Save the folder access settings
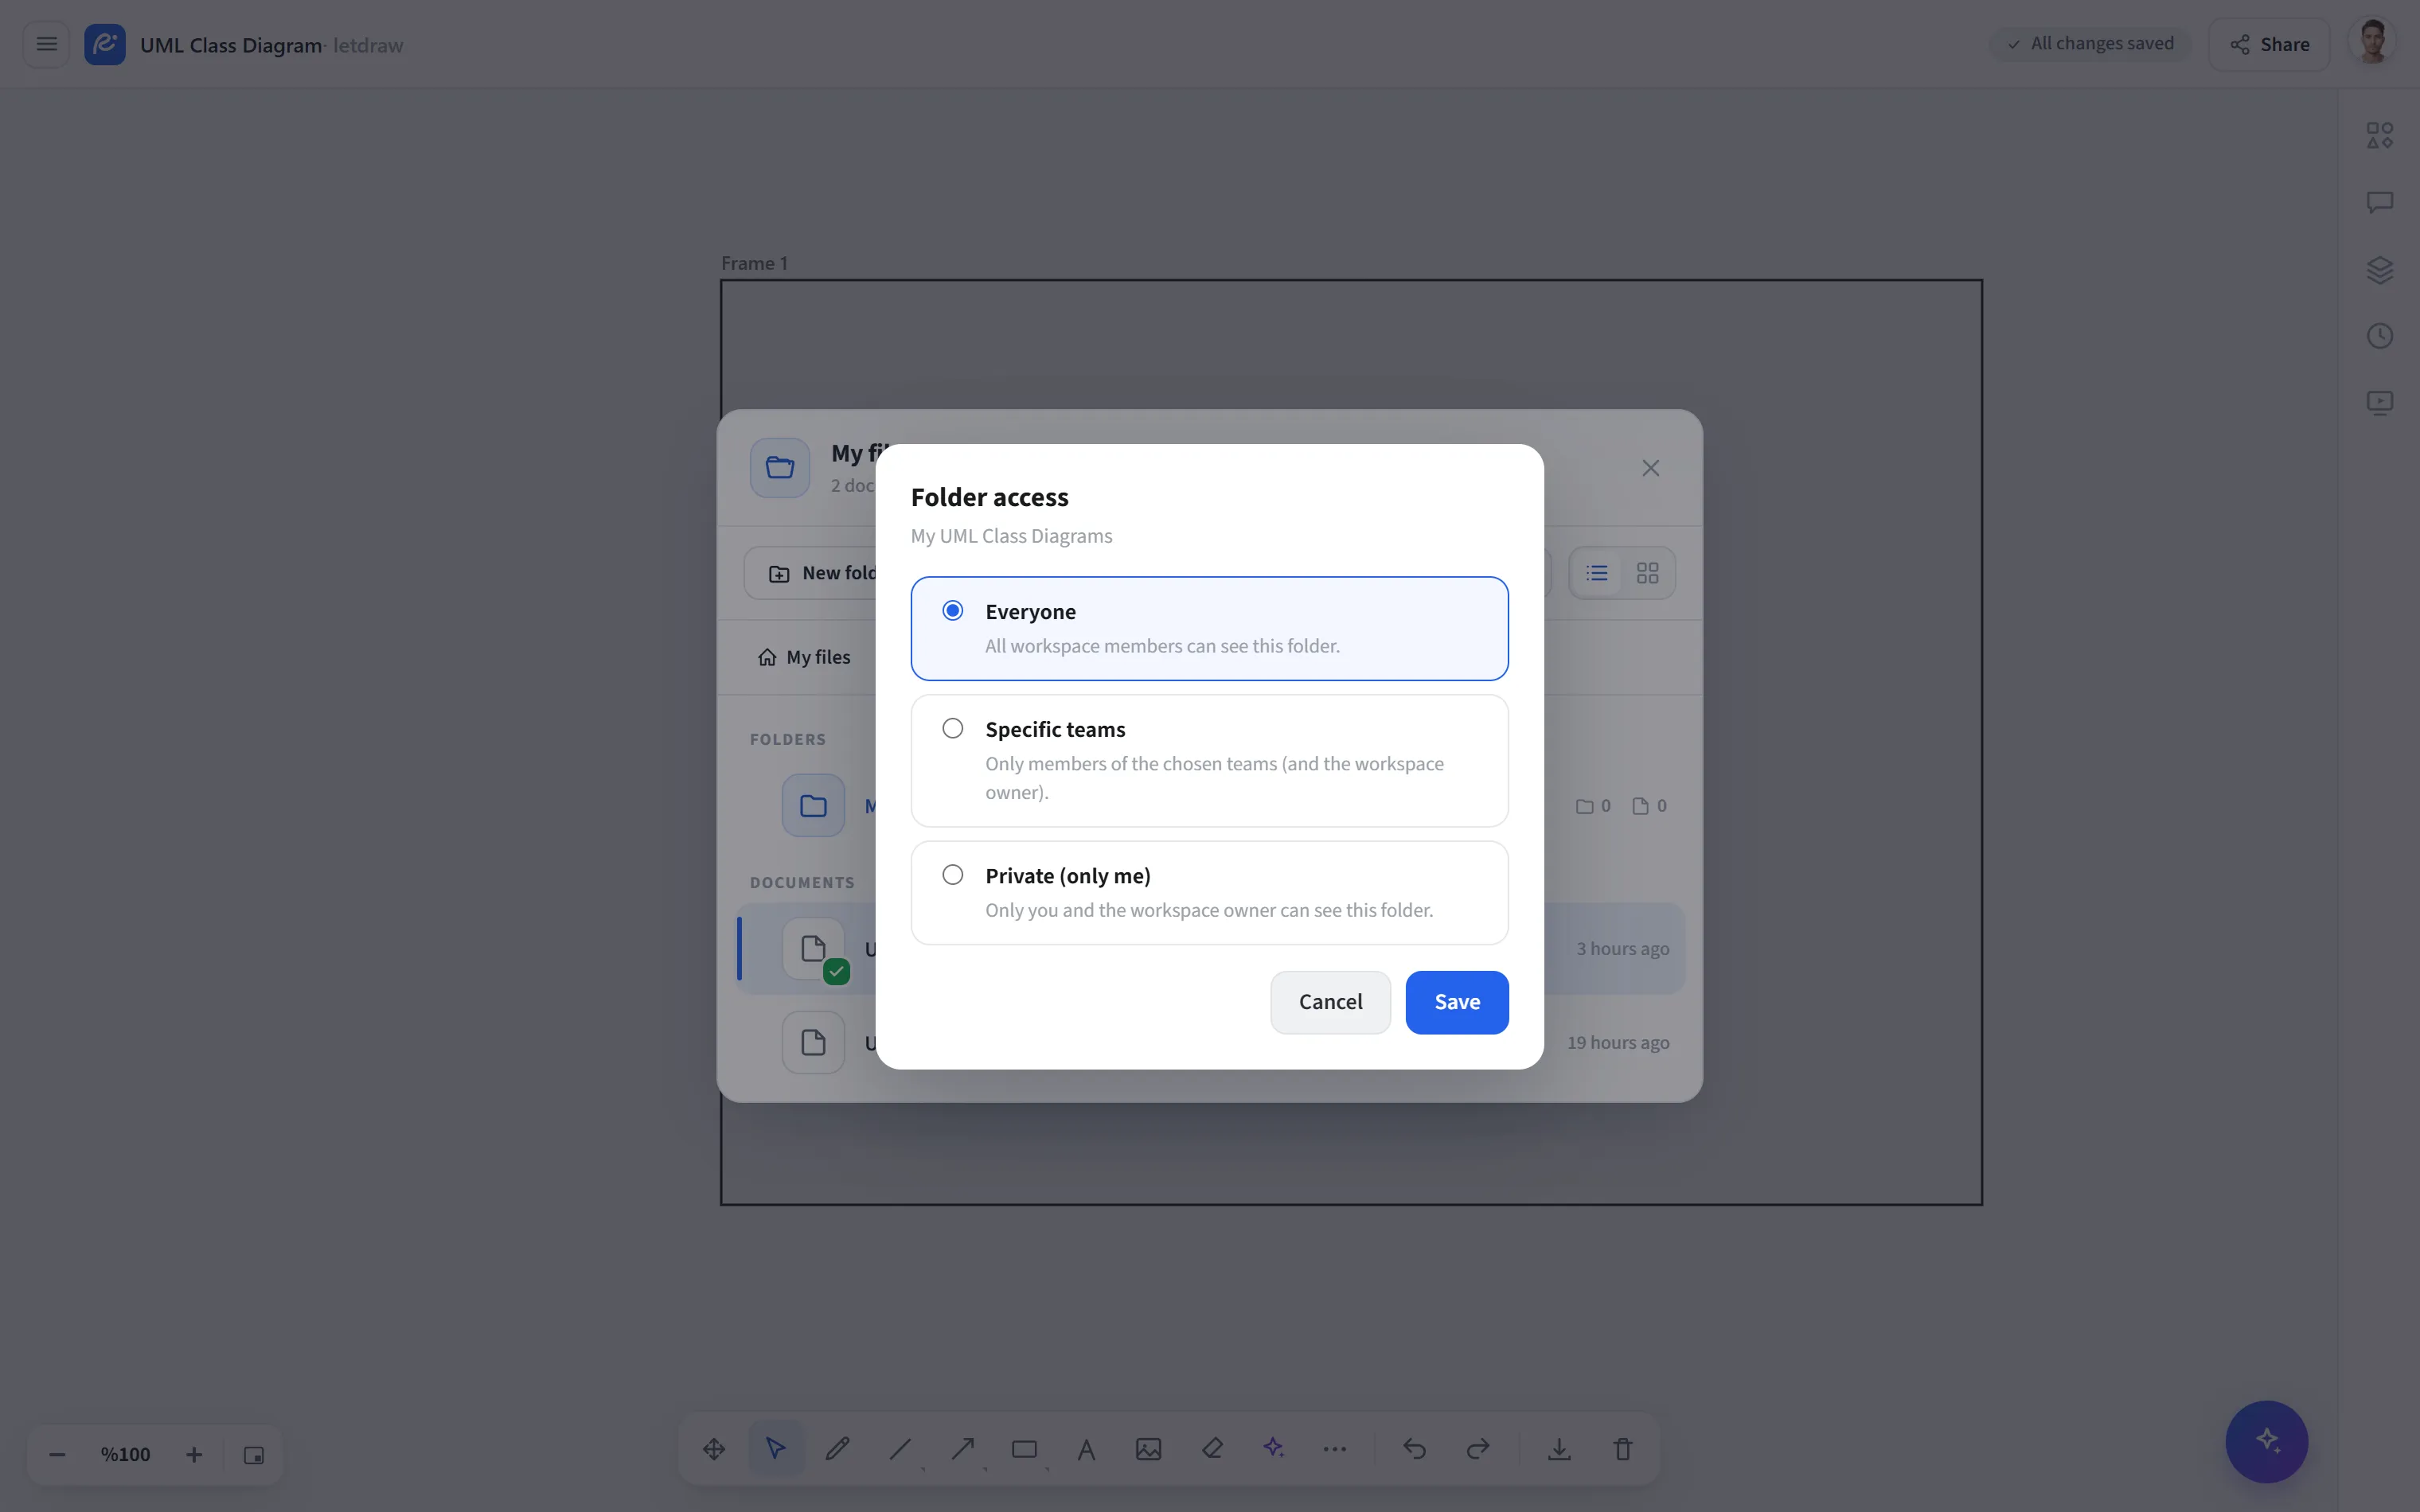 pos(1457,1002)
